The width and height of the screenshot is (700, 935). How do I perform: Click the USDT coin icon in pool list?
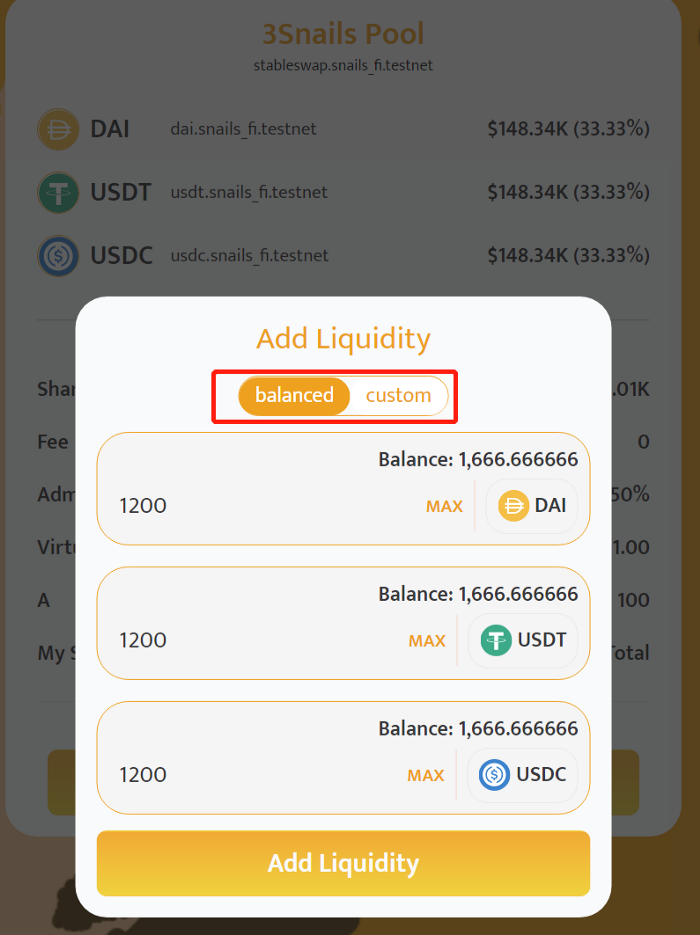coord(58,192)
